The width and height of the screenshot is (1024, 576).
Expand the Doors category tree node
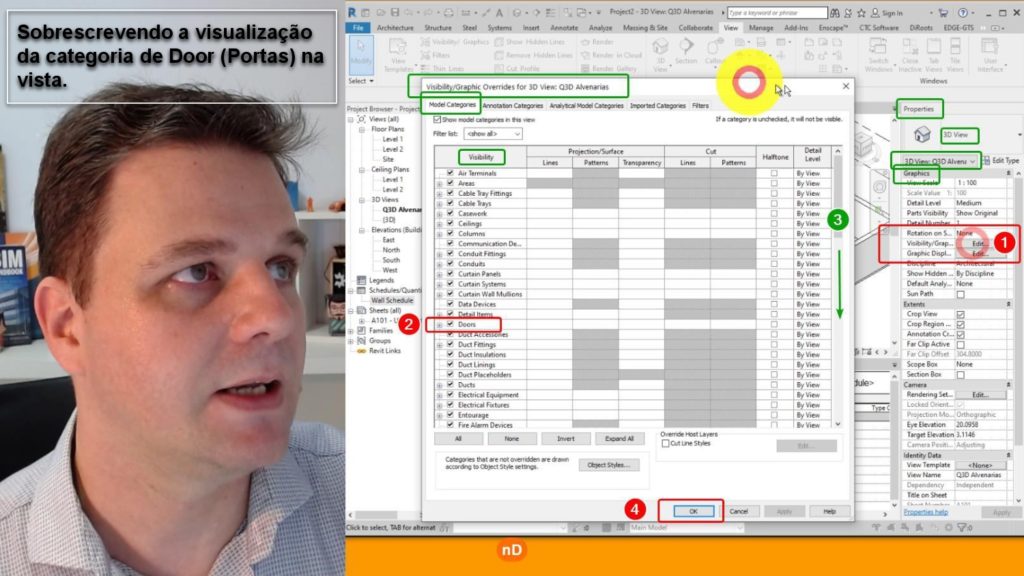439,325
